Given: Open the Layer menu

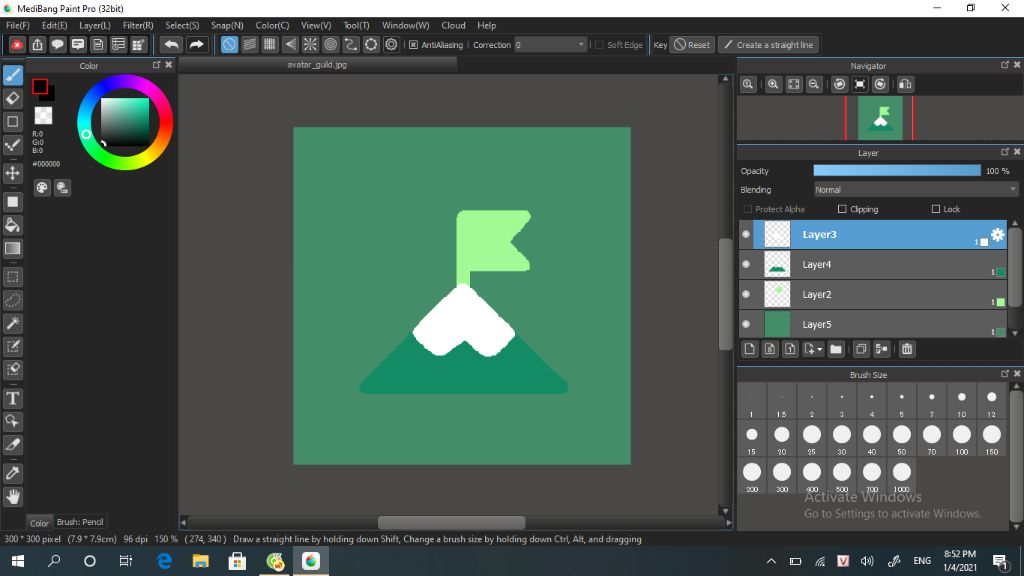Looking at the screenshot, I should point(95,25).
